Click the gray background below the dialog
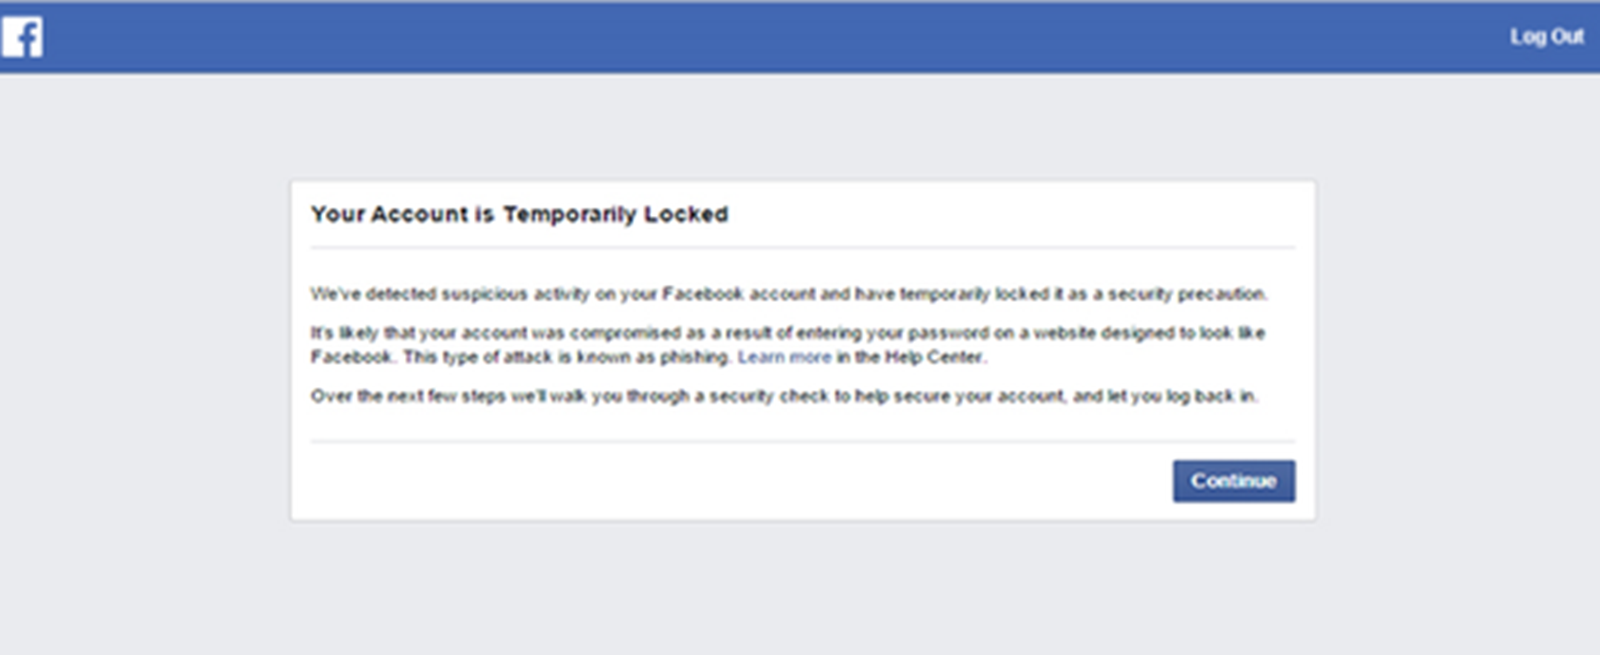The image size is (1600, 655). pyautogui.click(x=800, y=590)
